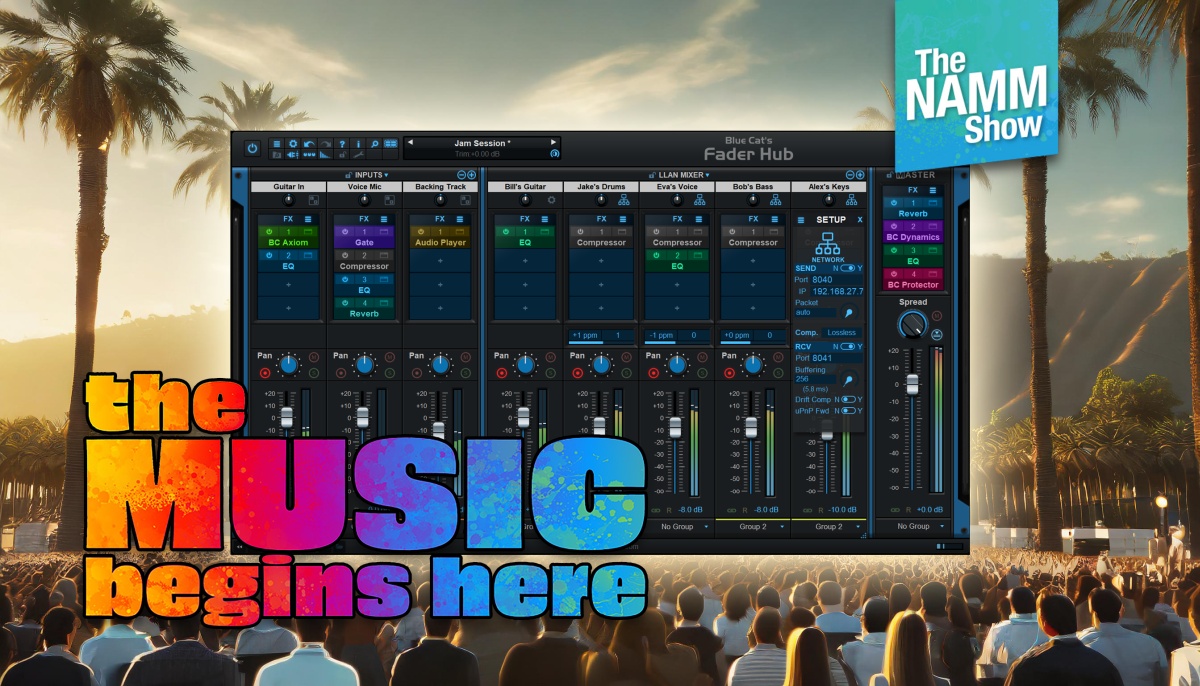Click the send Port 8040 field
The image size is (1200, 686).
pos(837,280)
